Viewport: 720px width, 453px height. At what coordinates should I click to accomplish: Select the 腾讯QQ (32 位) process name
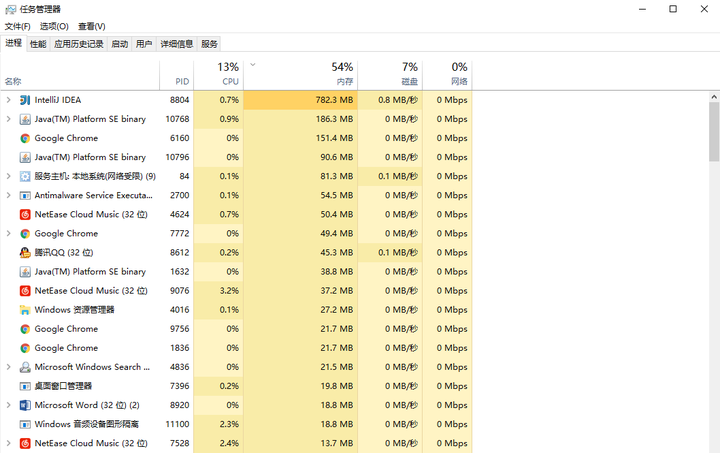[x=64, y=252]
